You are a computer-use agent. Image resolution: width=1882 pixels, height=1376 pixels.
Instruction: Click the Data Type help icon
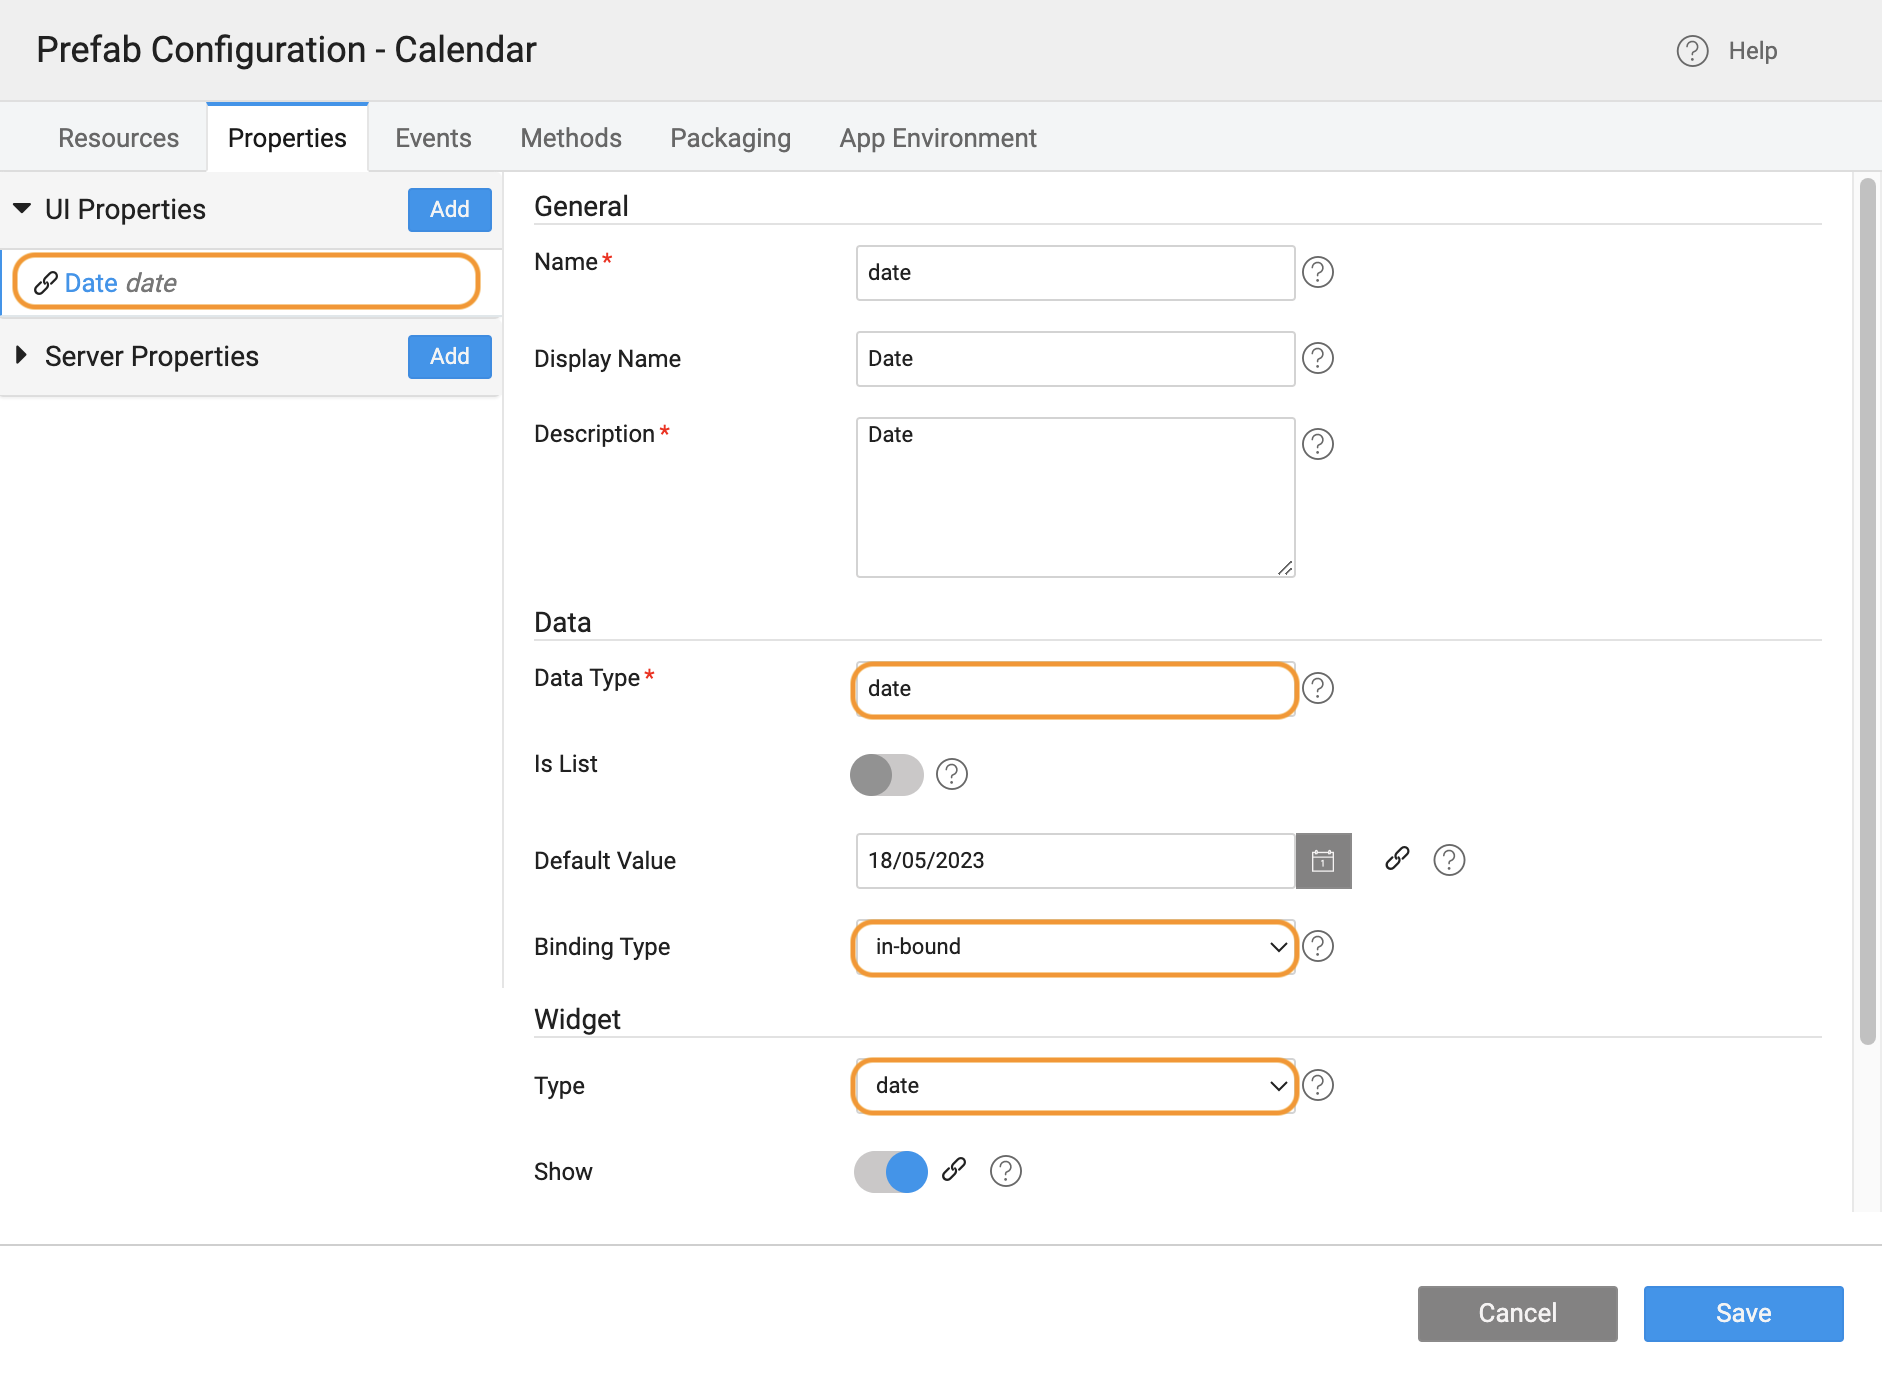coord(1318,689)
